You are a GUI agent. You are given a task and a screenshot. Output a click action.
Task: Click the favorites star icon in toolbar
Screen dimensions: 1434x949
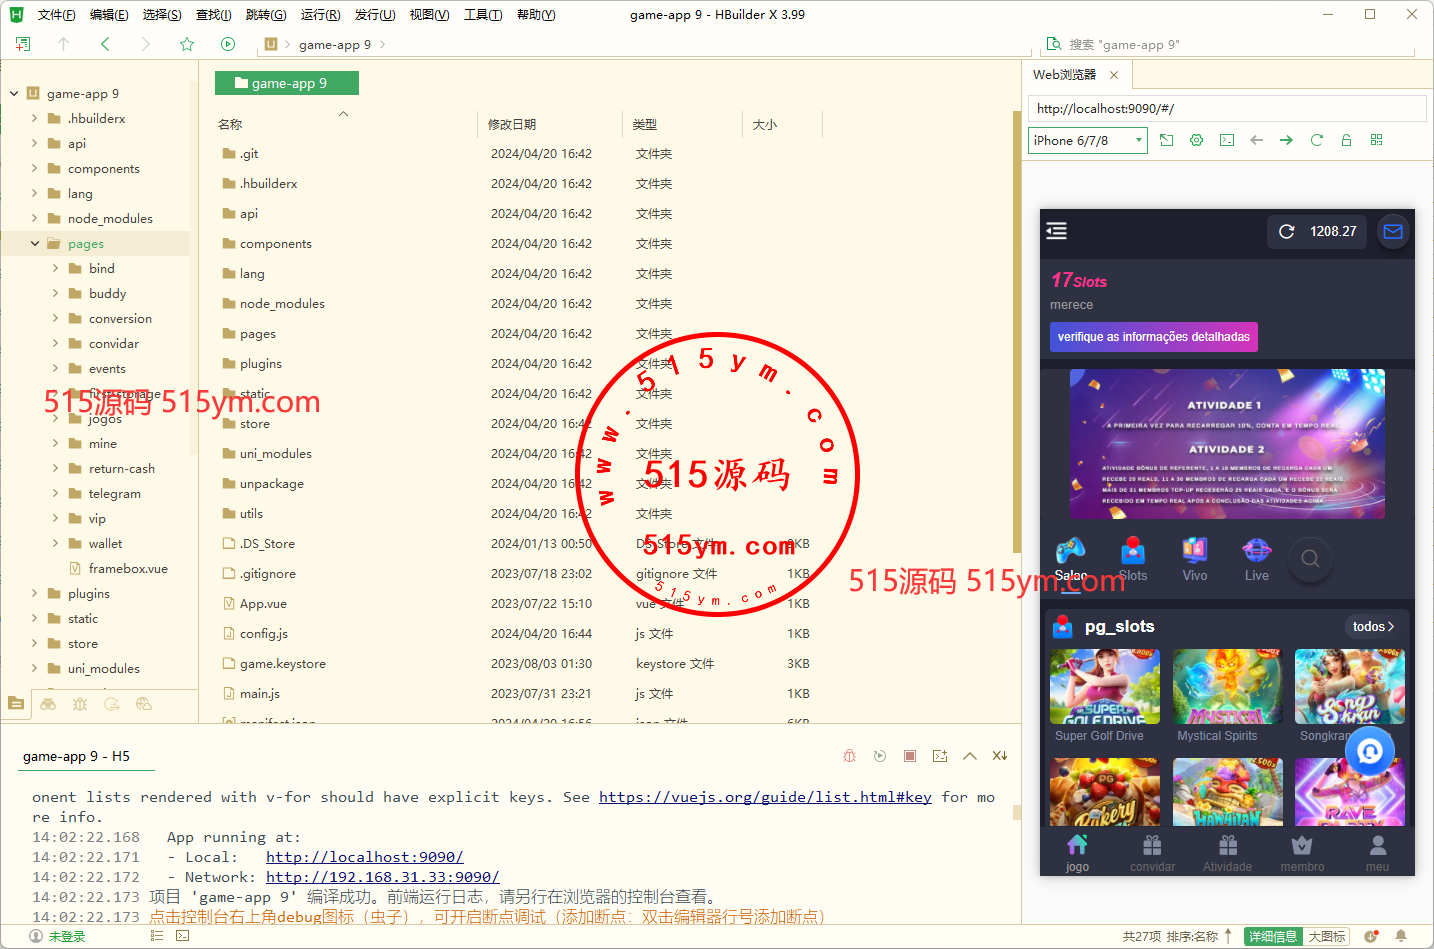click(187, 44)
